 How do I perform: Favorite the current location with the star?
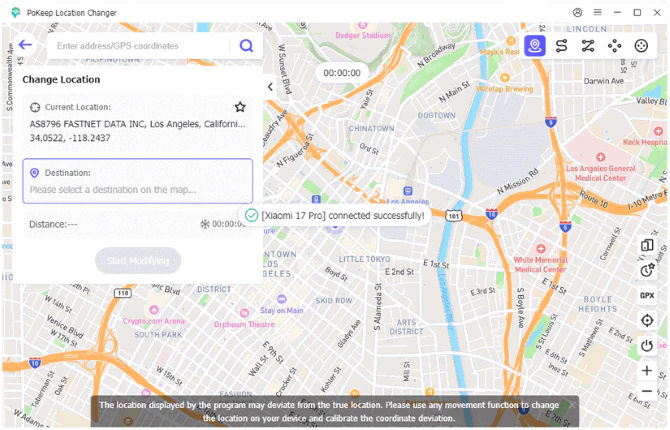[240, 107]
